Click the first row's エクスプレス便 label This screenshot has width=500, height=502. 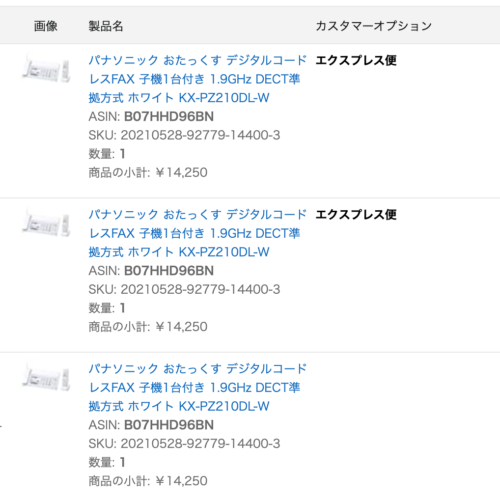[x=356, y=60]
